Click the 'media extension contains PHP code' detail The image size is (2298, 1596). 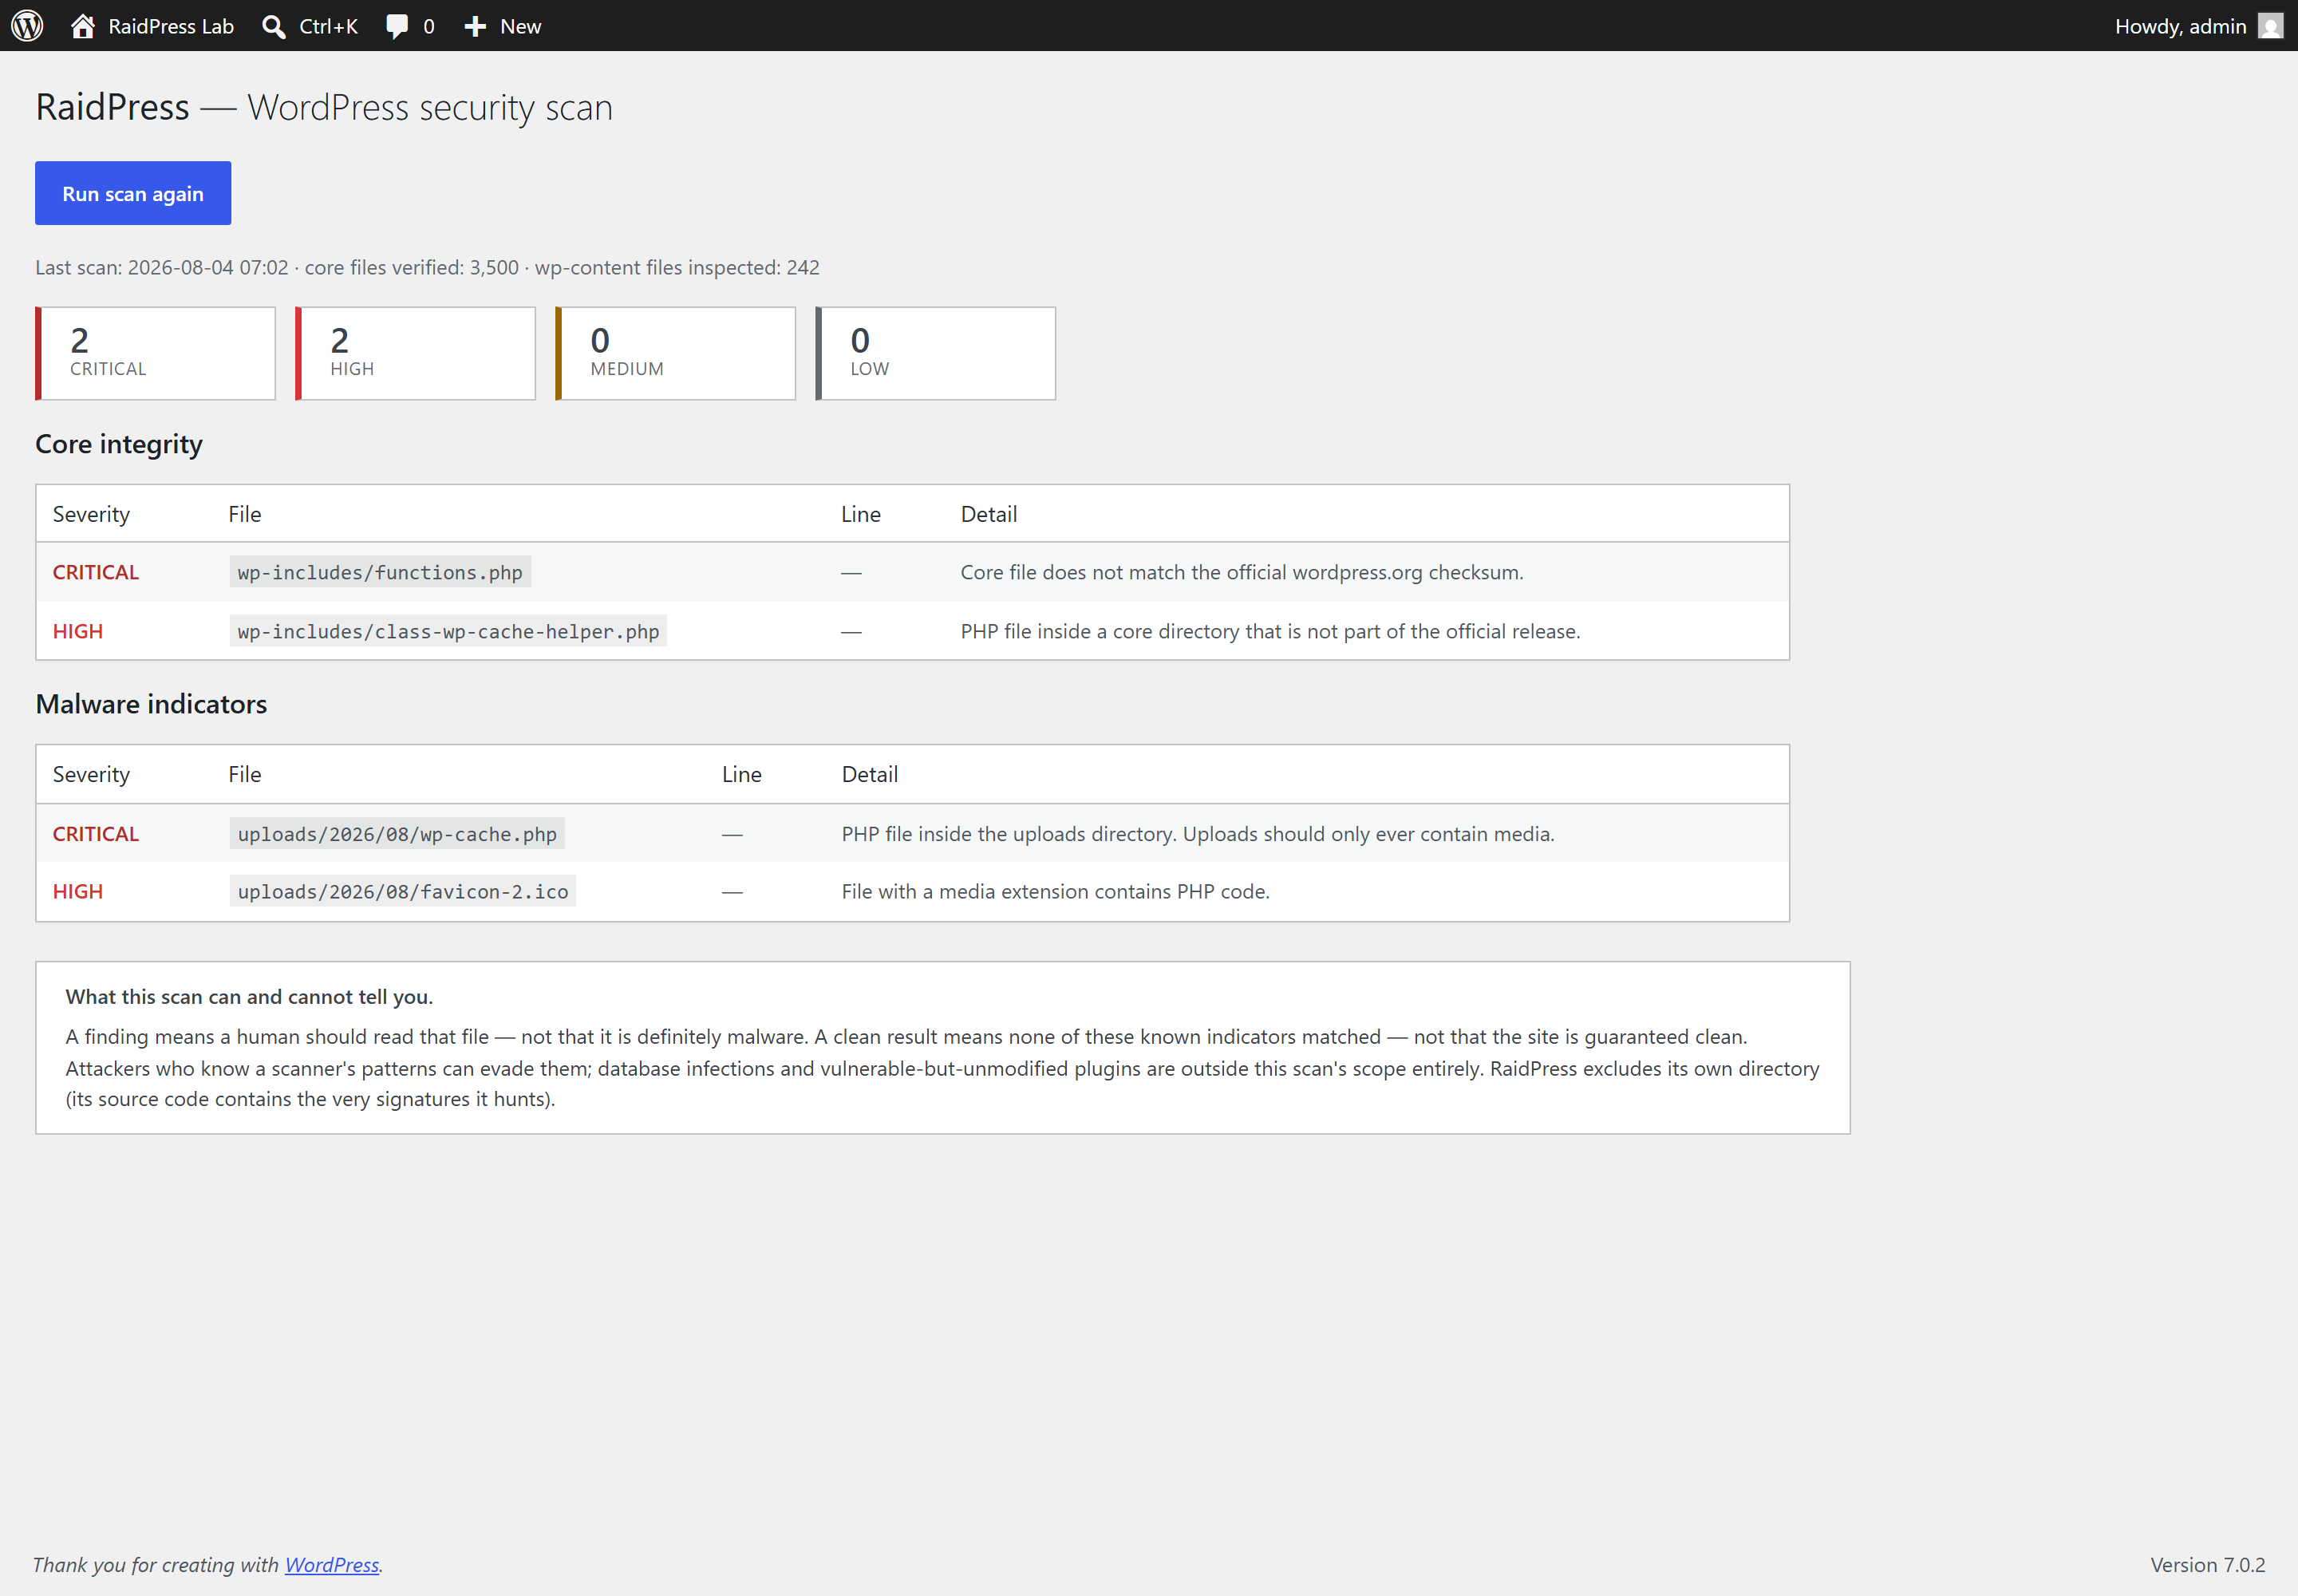[1055, 891]
